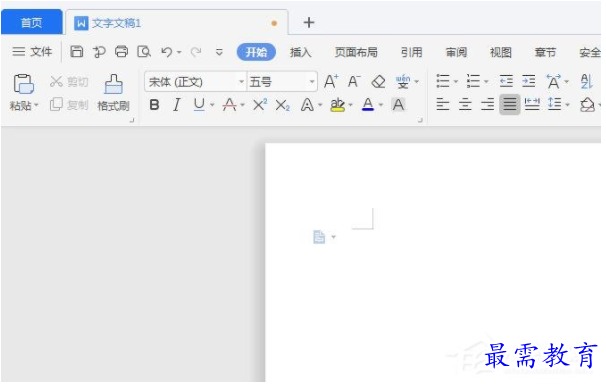Screen dimensions: 606x387
Task: Open font color dropdown arrow
Action: tap(381, 105)
